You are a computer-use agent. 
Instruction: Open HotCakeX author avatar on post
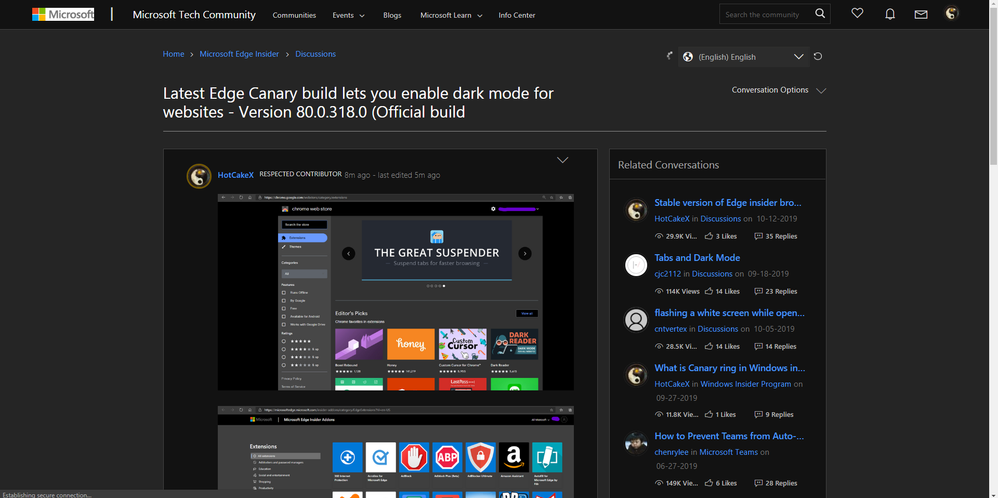(199, 176)
